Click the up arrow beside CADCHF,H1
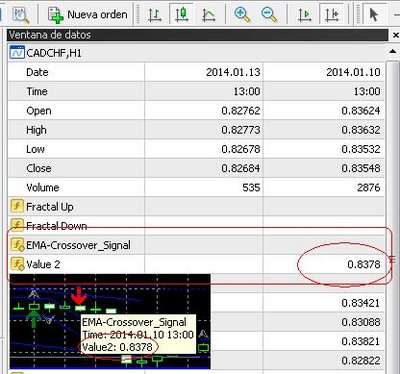Image resolution: width=400 pixels, height=374 pixels. point(393,52)
